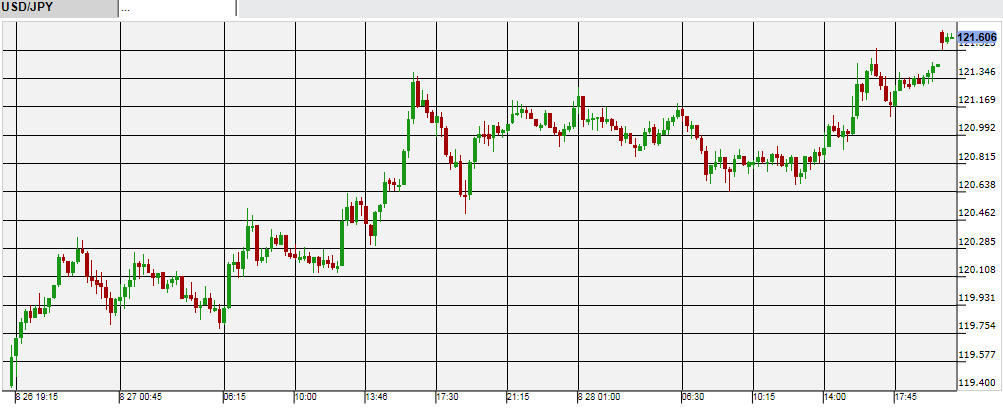The image size is (1003, 415).
Task: Click the 14:00 time axis label
Action: point(836,396)
